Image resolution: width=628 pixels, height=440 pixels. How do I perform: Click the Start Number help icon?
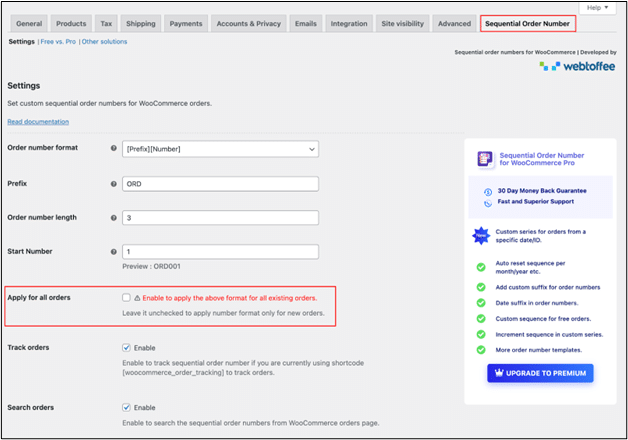point(114,252)
